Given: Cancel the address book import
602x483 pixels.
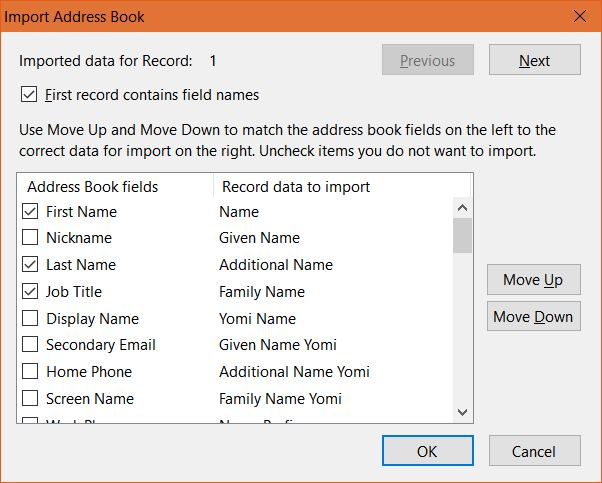Looking at the screenshot, I should coord(533,451).
